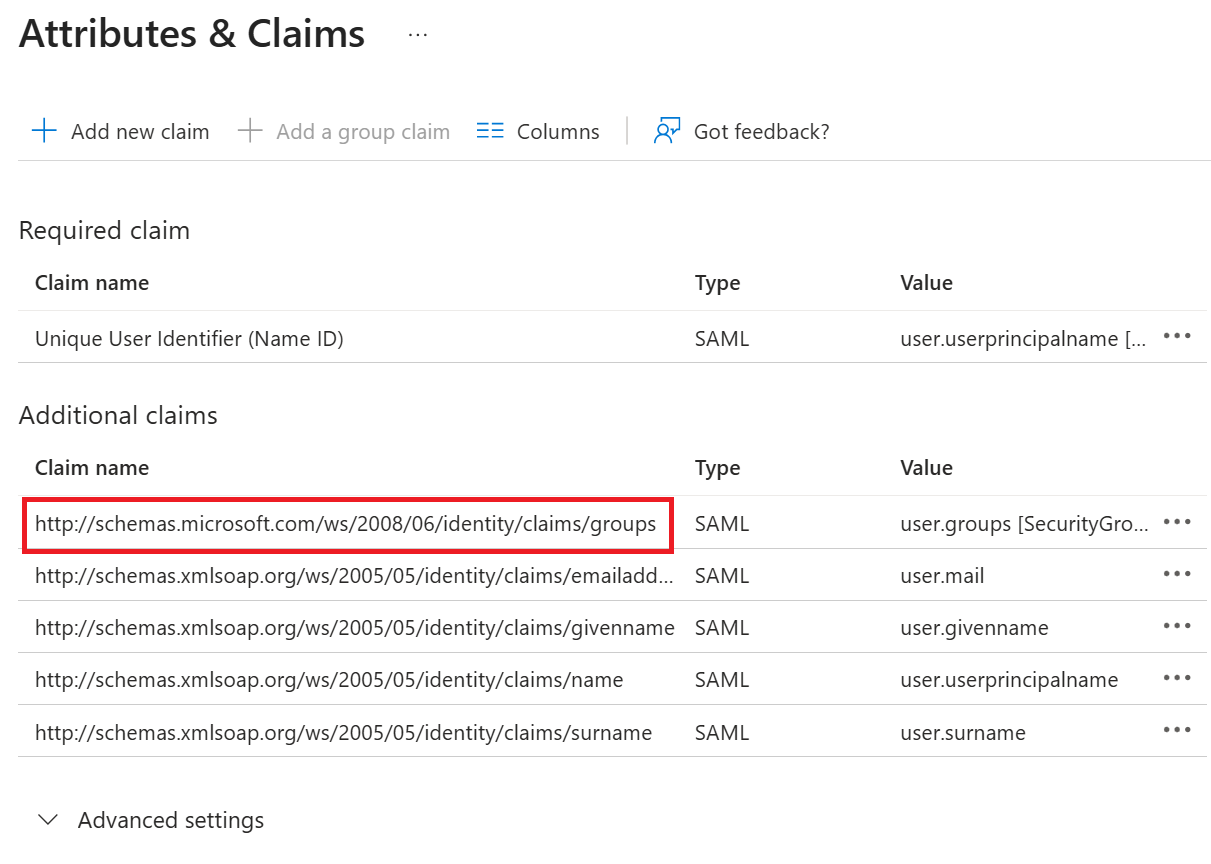The height and width of the screenshot is (864, 1211).
Task: Click Type header under Additional claims
Action: click(x=717, y=468)
